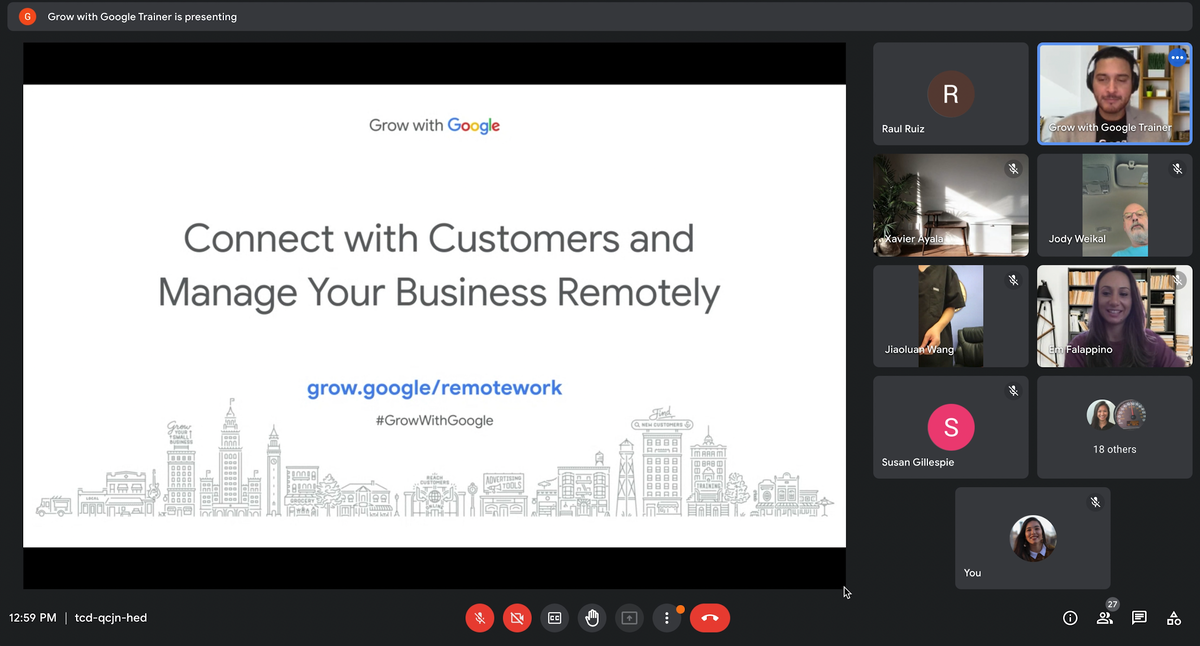Screen dimensions: 1200x646
Task: Click the grow.google/remotework link
Action: coord(434,388)
